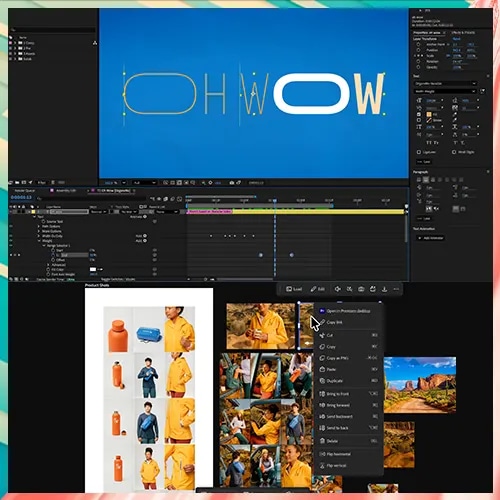Image resolution: width=500 pixels, height=500 pixels.
Task: Switch to the Render Queue tab
Action: click(x=25, y=191)
